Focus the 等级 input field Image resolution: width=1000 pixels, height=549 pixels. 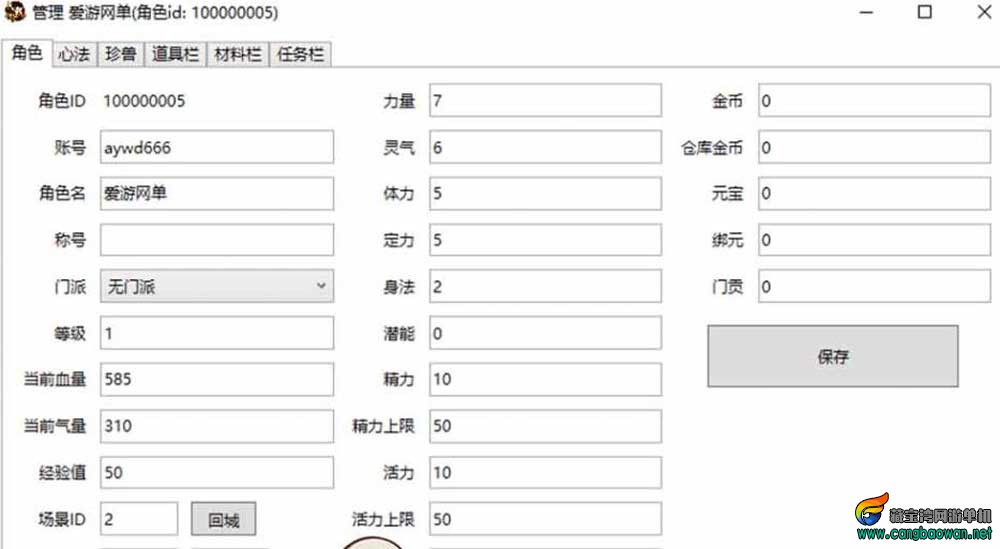coord(217,333)
